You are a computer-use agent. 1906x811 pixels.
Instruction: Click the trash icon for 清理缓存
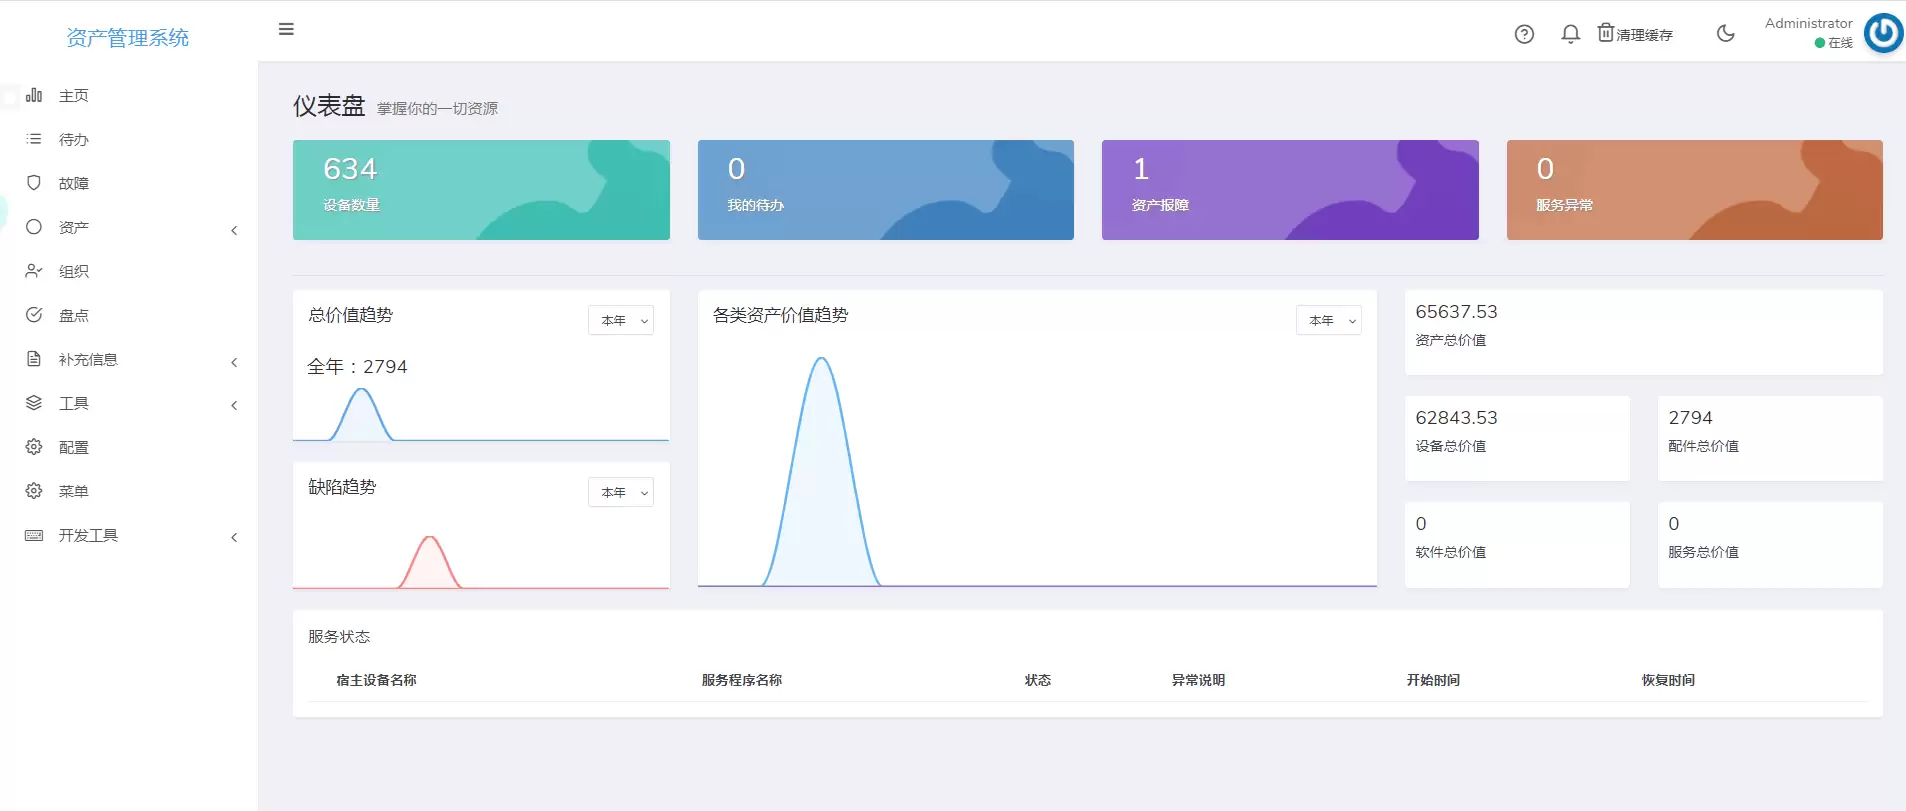coord(1605,33)
